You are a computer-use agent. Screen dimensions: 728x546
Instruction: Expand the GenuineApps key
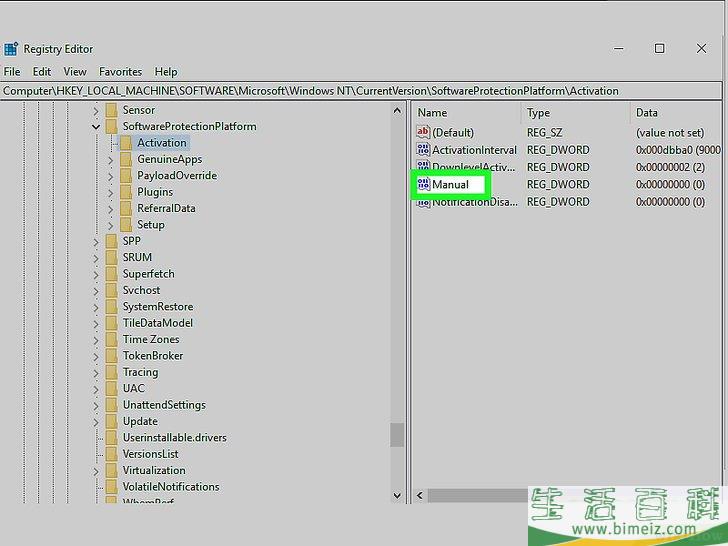pyautogui.click(x=110, y=160)
